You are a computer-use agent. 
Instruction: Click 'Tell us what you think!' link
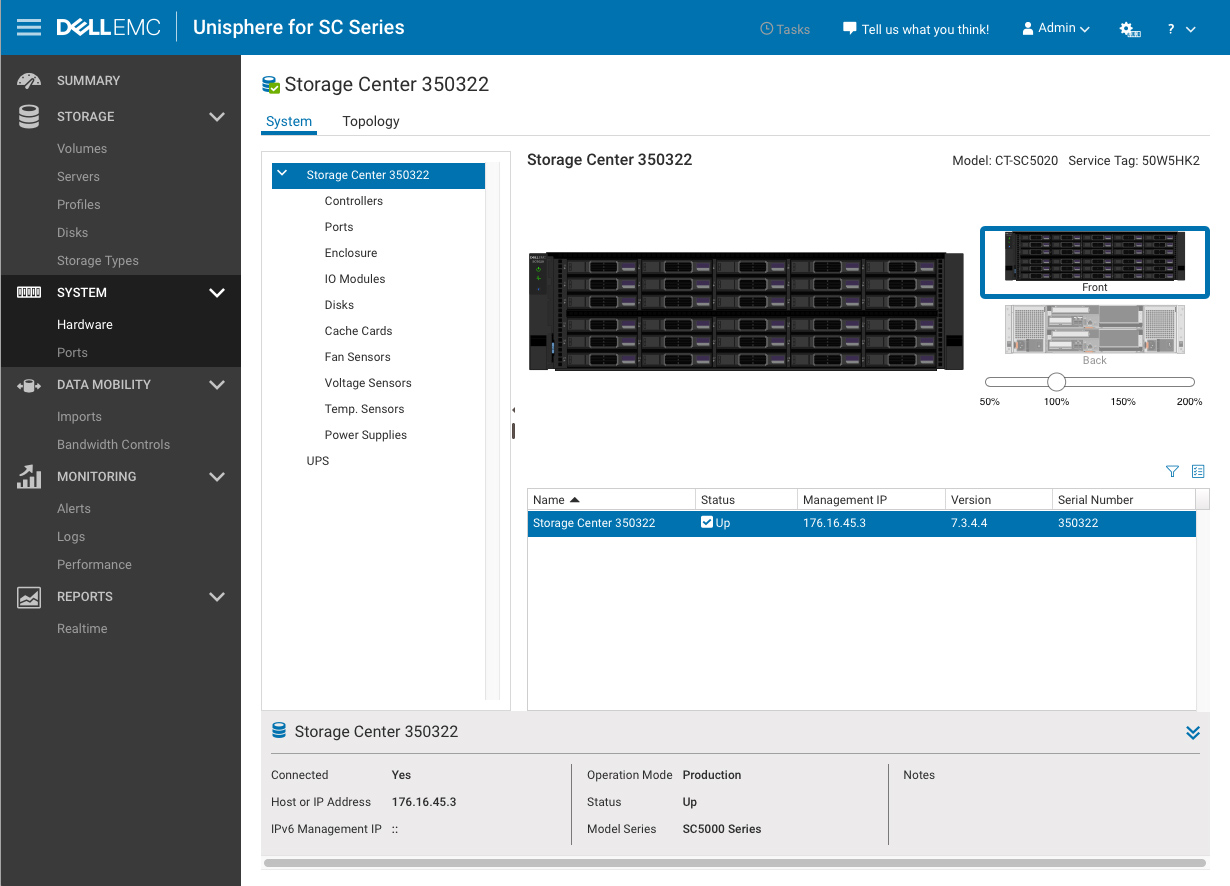925,29
